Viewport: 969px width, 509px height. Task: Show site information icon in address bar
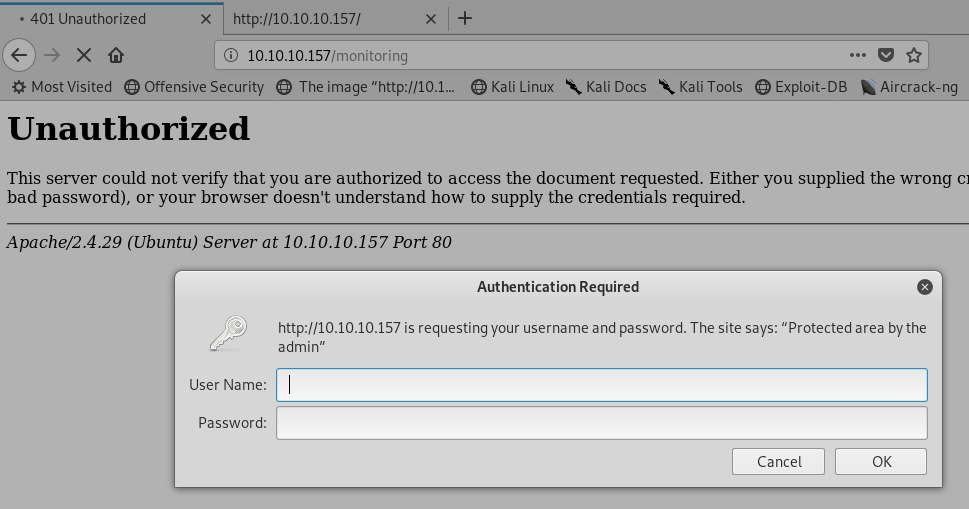coord(231,56)
